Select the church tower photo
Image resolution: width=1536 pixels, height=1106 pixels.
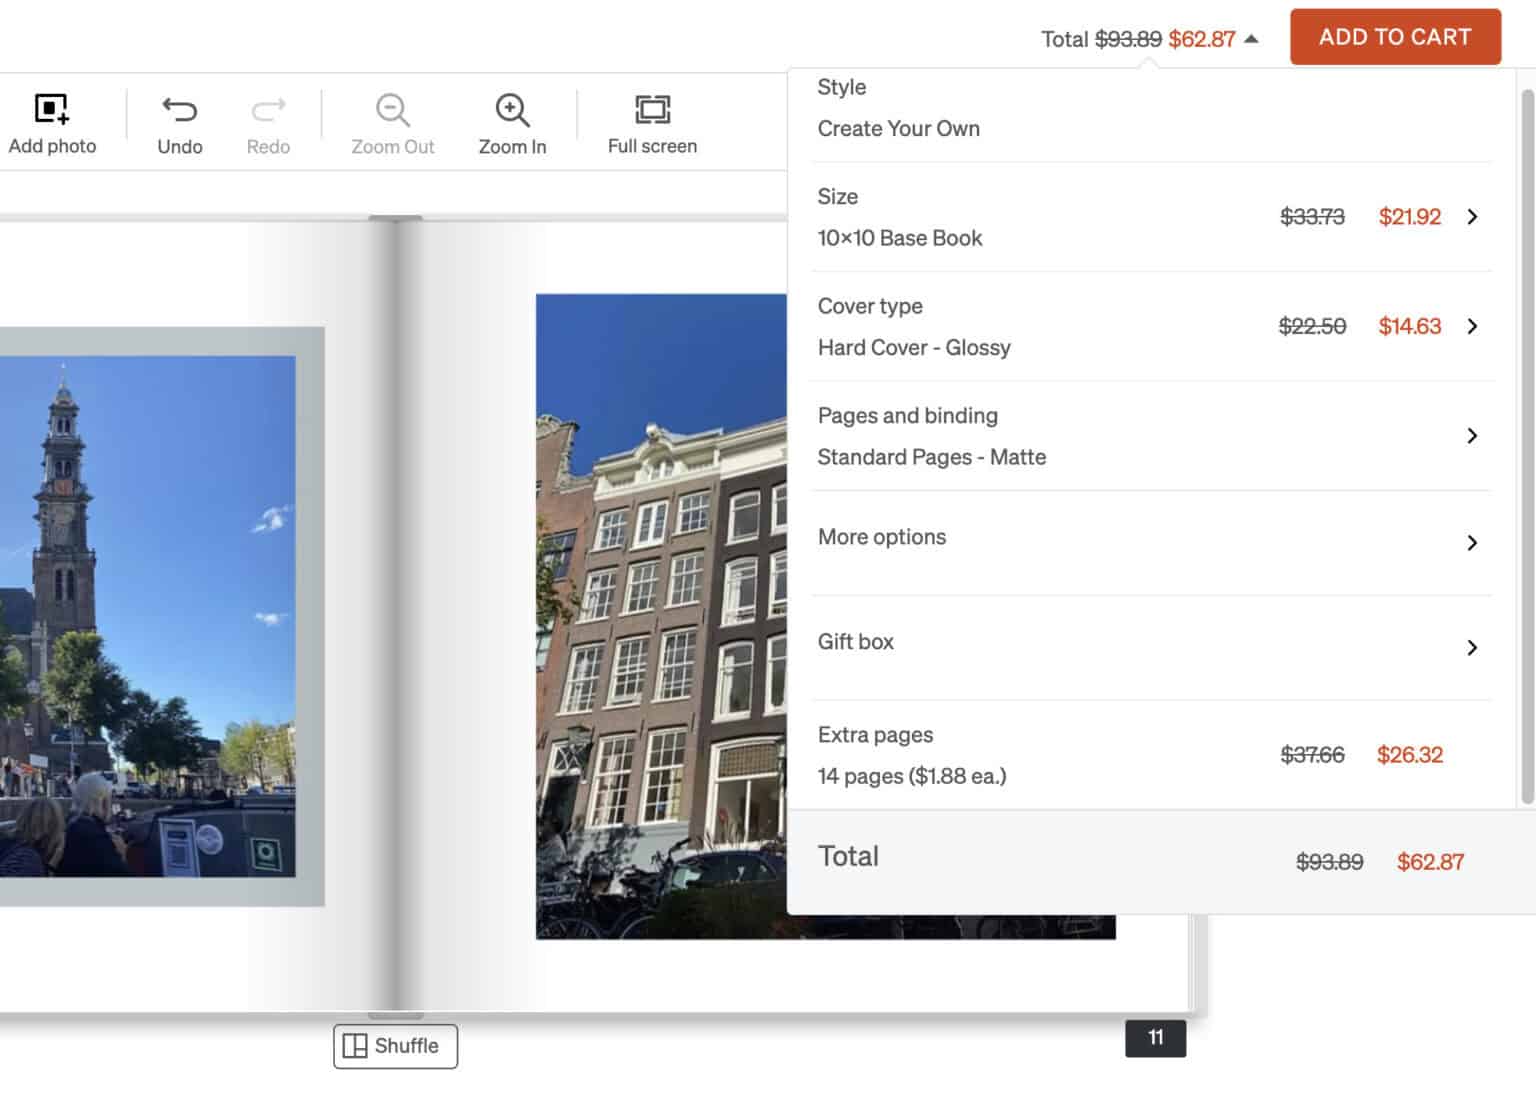coord(148,616)
